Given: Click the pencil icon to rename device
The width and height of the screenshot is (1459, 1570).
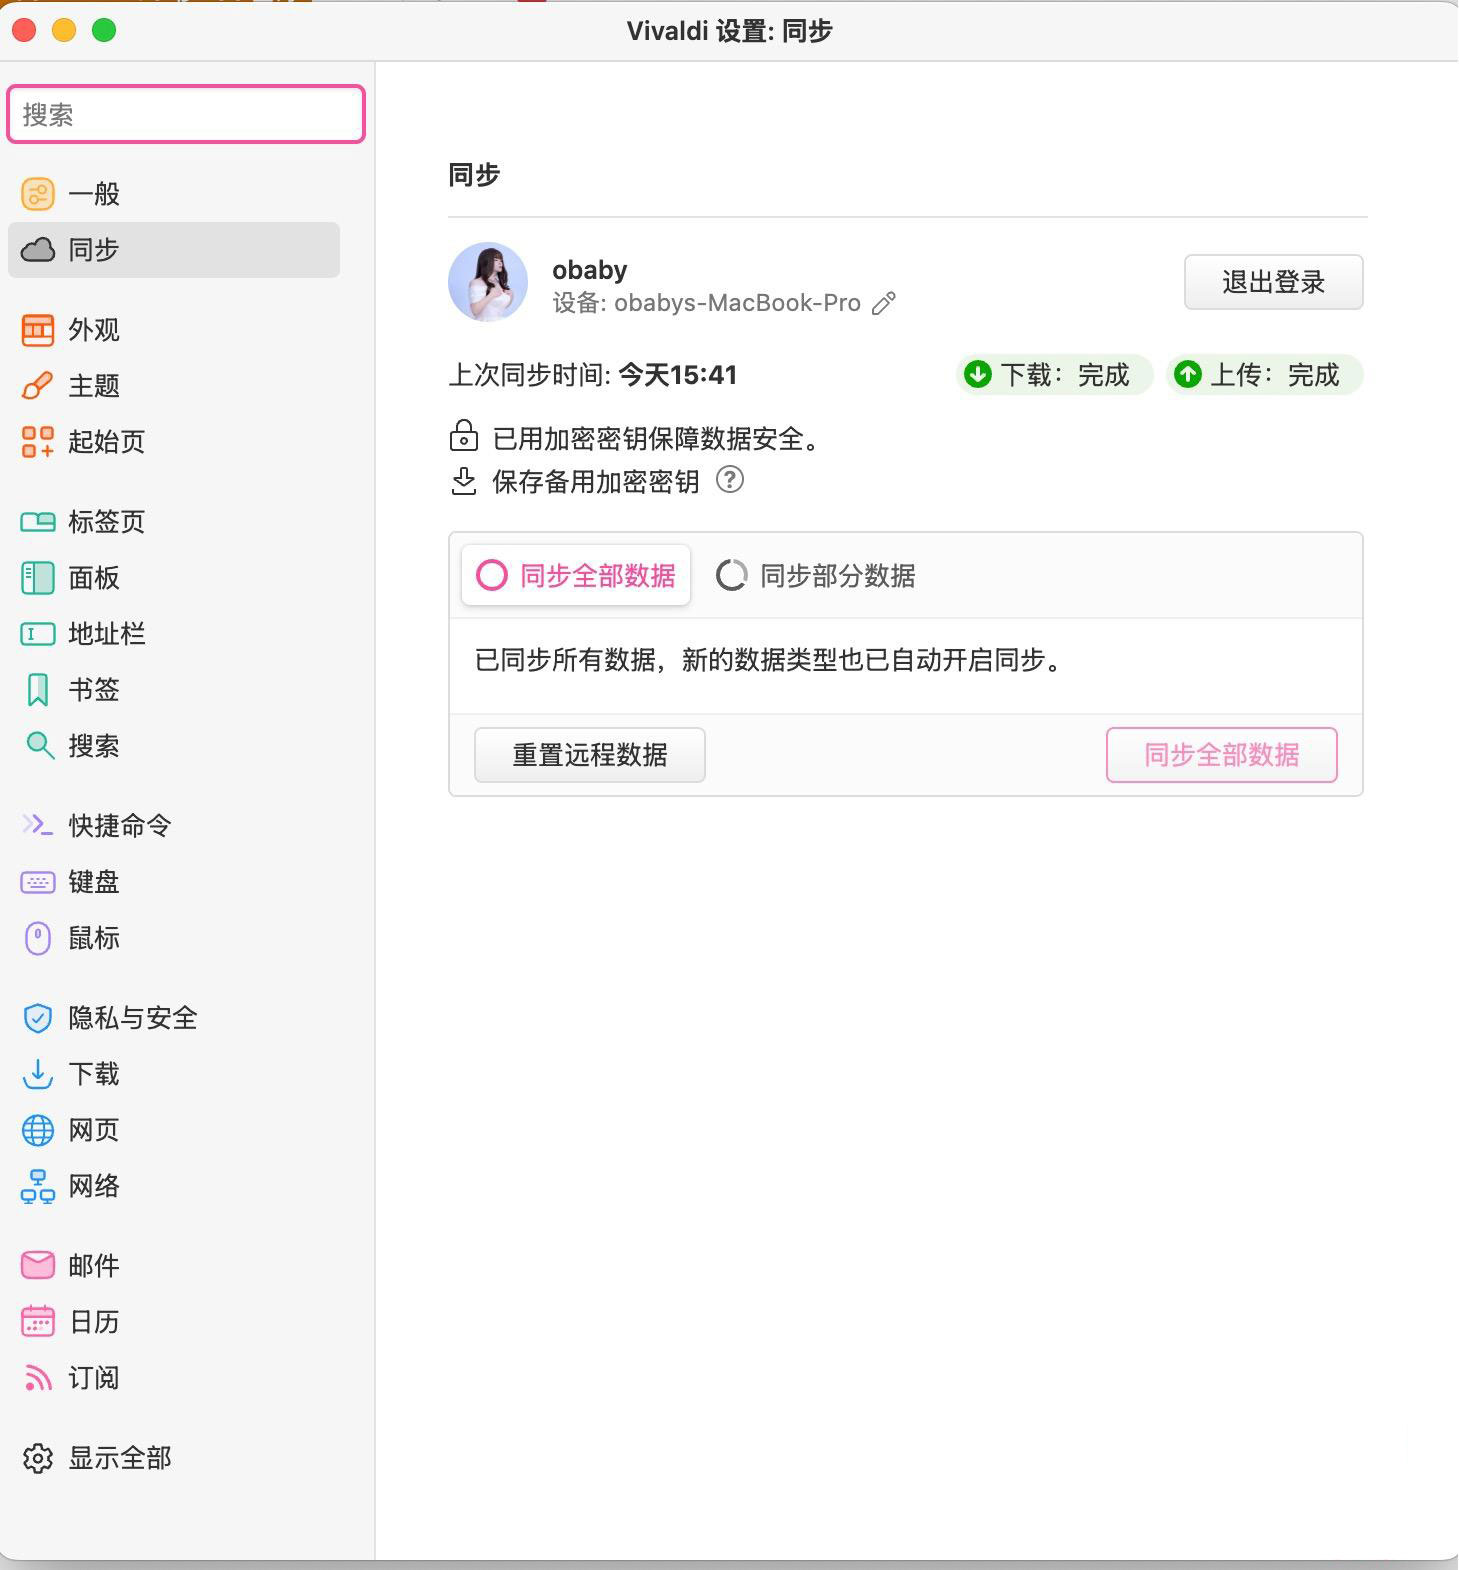Looking at the screenshot, I should point(884,304).
